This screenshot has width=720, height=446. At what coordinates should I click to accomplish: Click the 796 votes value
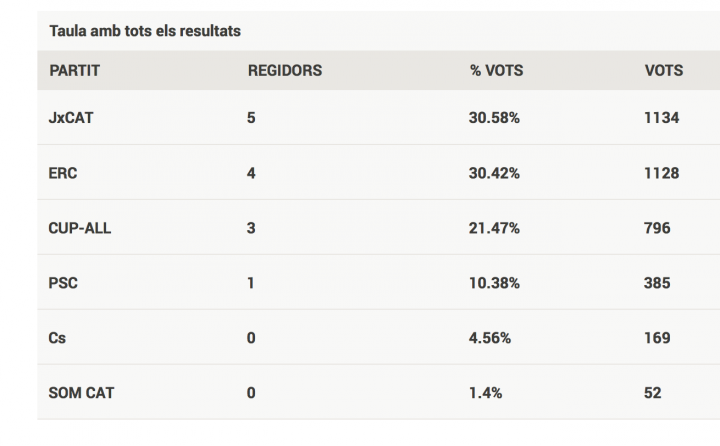tap(657, 228)
